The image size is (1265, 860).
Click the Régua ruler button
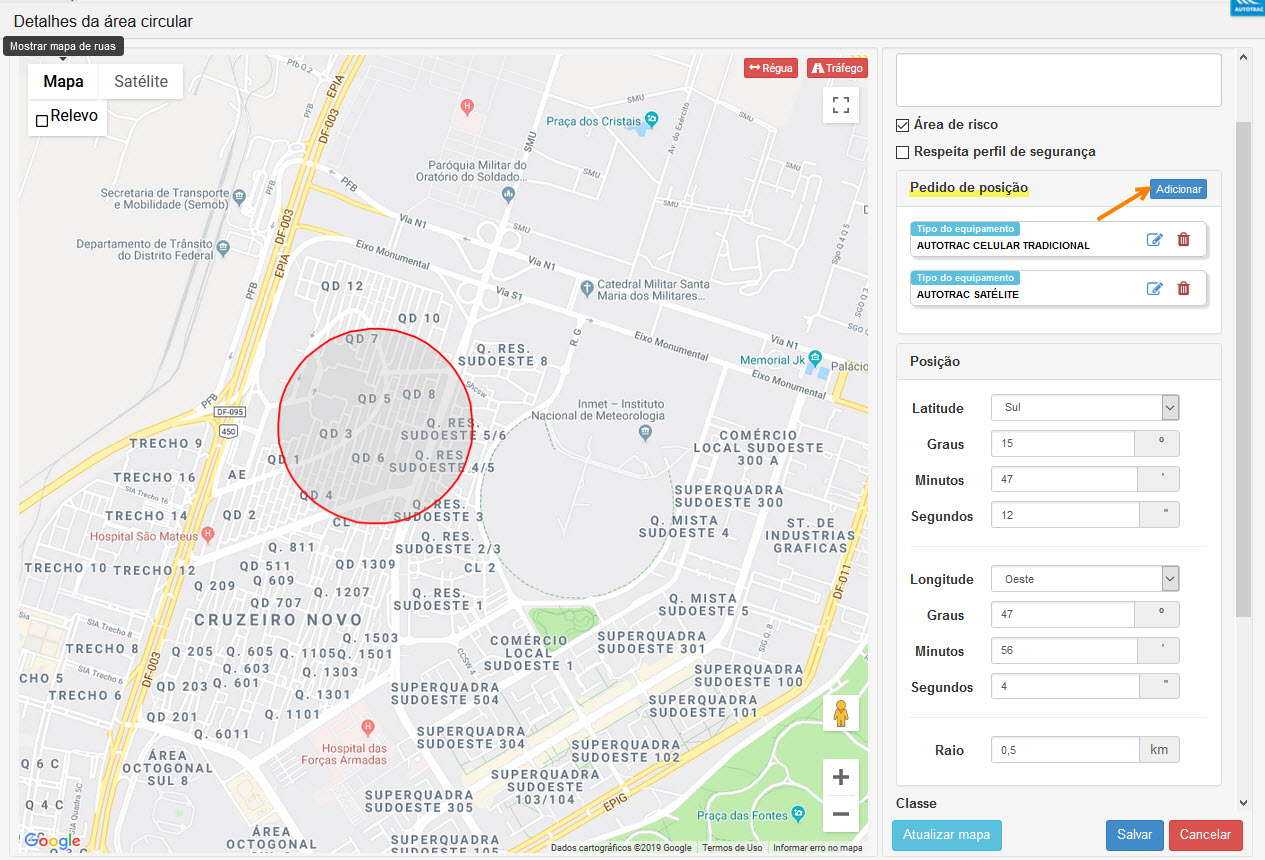[771, 68]
